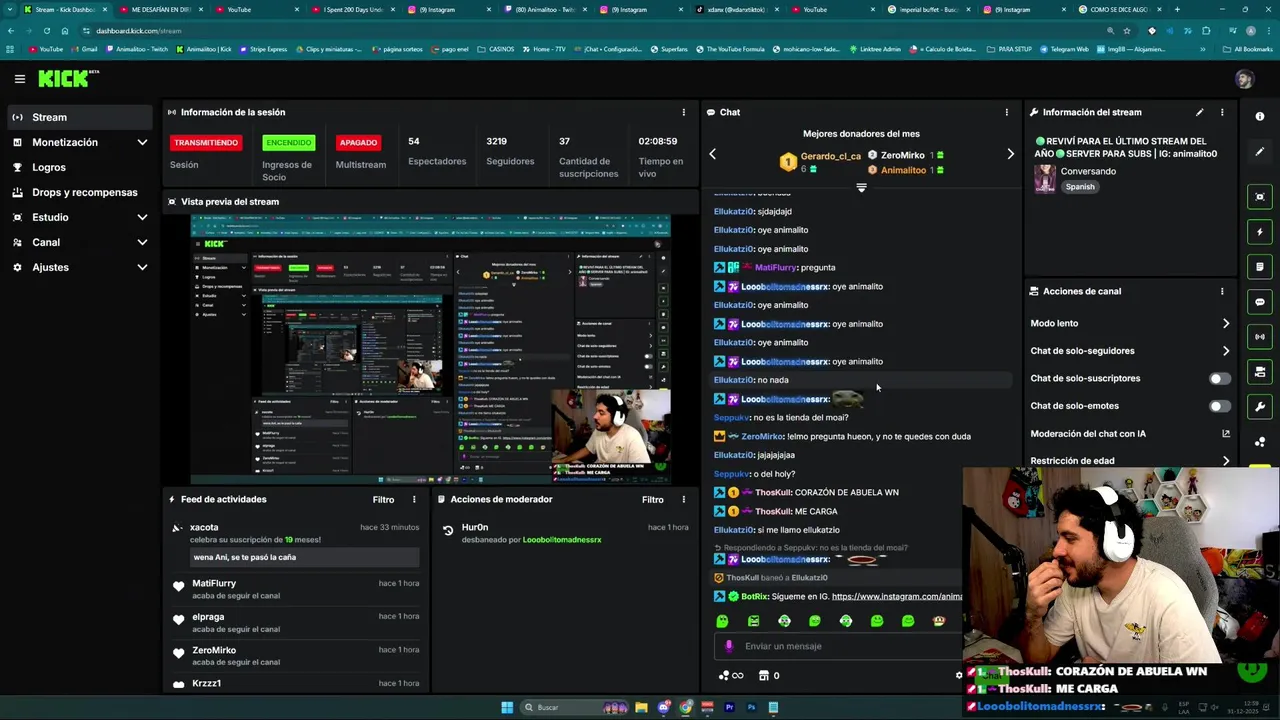1280x720 pixels.
Task: Open the Acciones de canal three-dot menu
Action: 1222,291
